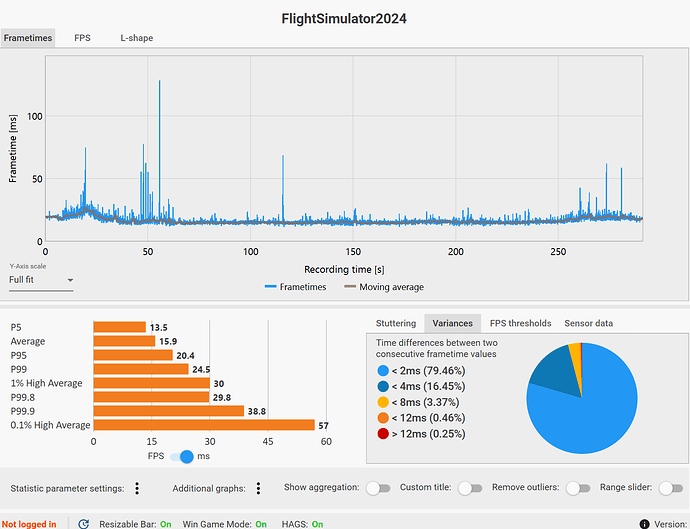Click the 1% High Average bar
The image size is (690, 529).
click(151, 383)
